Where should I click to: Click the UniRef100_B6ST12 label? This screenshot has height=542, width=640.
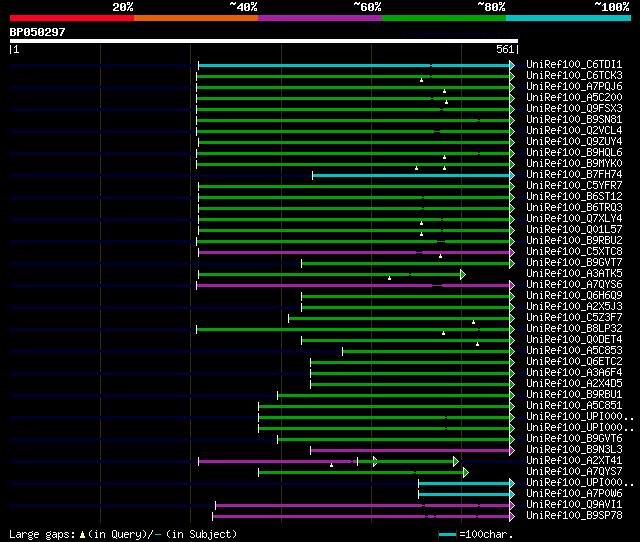pos(574,197)
